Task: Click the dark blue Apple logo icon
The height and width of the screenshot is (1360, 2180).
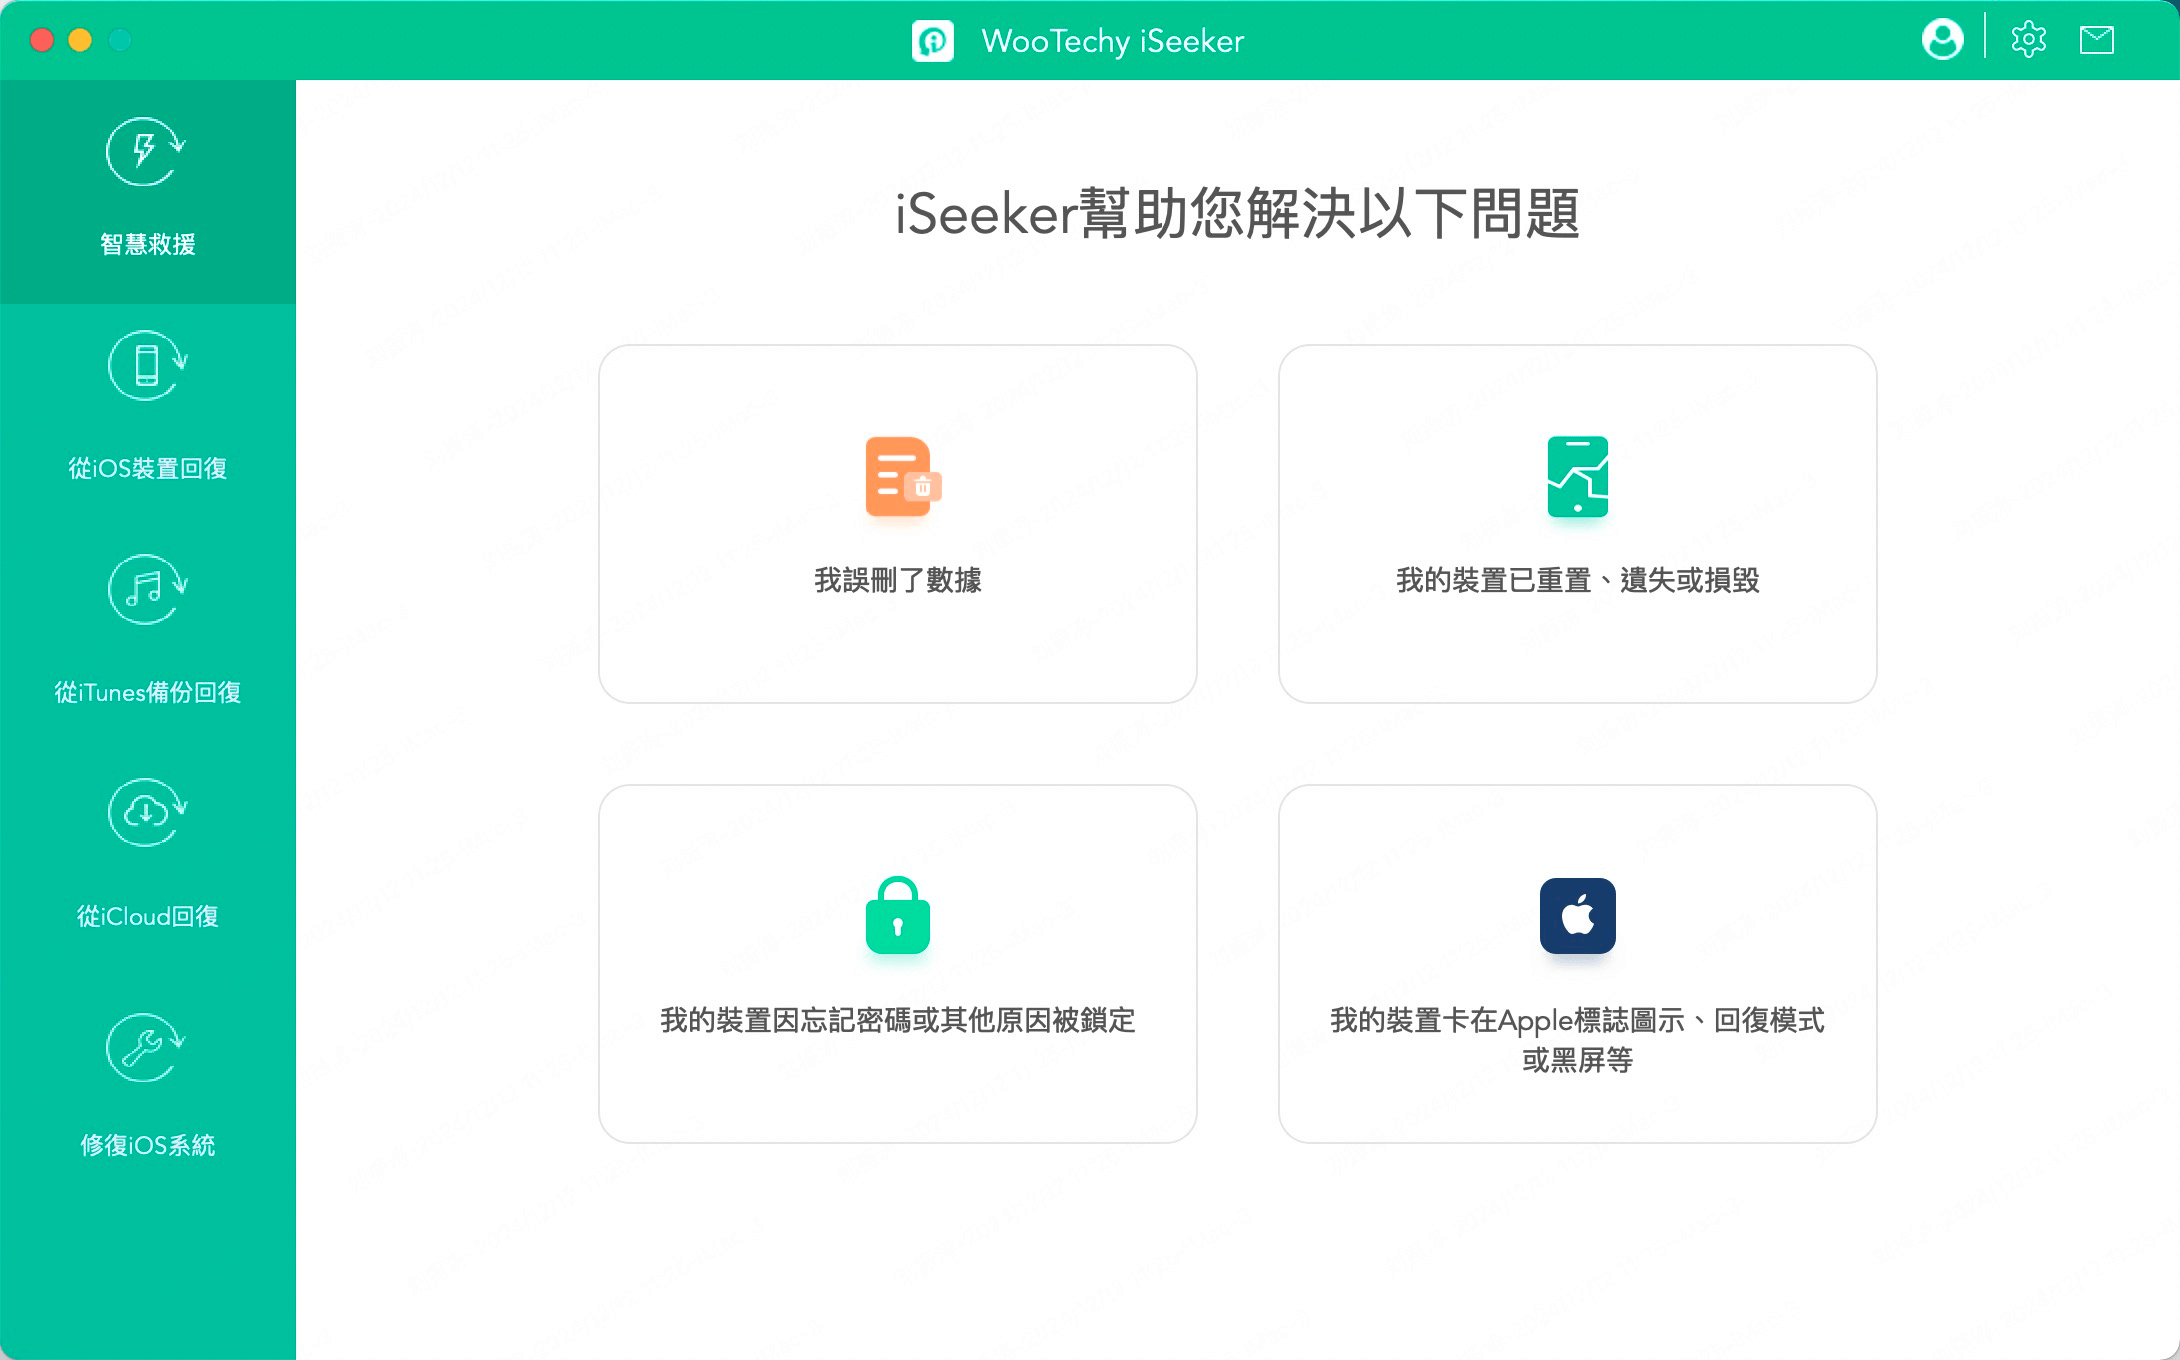Action: click(1578, 916)
